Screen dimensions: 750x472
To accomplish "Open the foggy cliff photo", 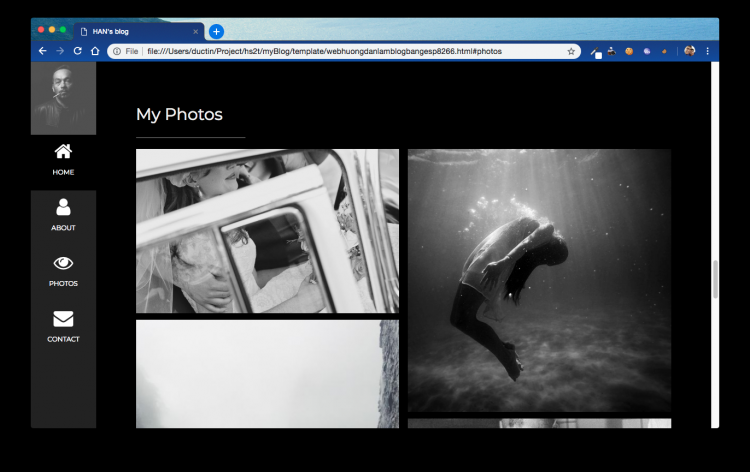I will (267, 374).
